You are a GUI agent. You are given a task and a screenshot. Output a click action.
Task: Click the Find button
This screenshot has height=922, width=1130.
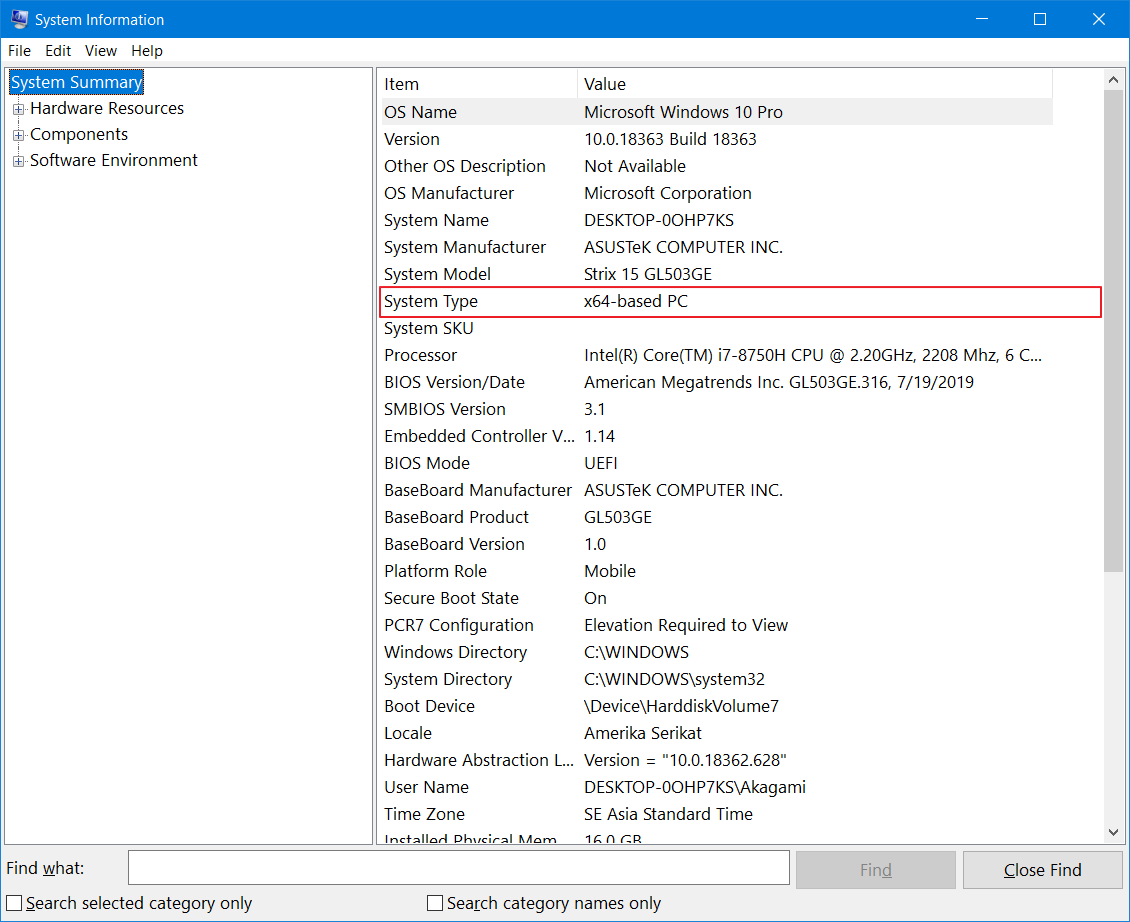[x=875, y=870]
